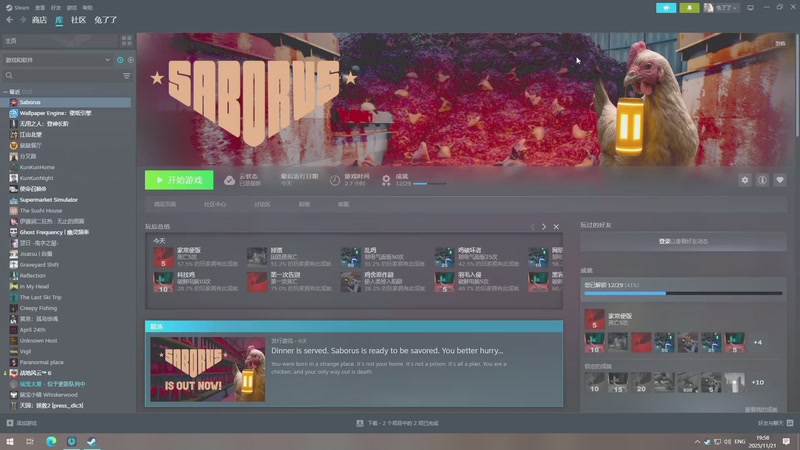Select Supermarket Simulator in library list
Viewport: 800px width, 450px height.
pos(48,199)
